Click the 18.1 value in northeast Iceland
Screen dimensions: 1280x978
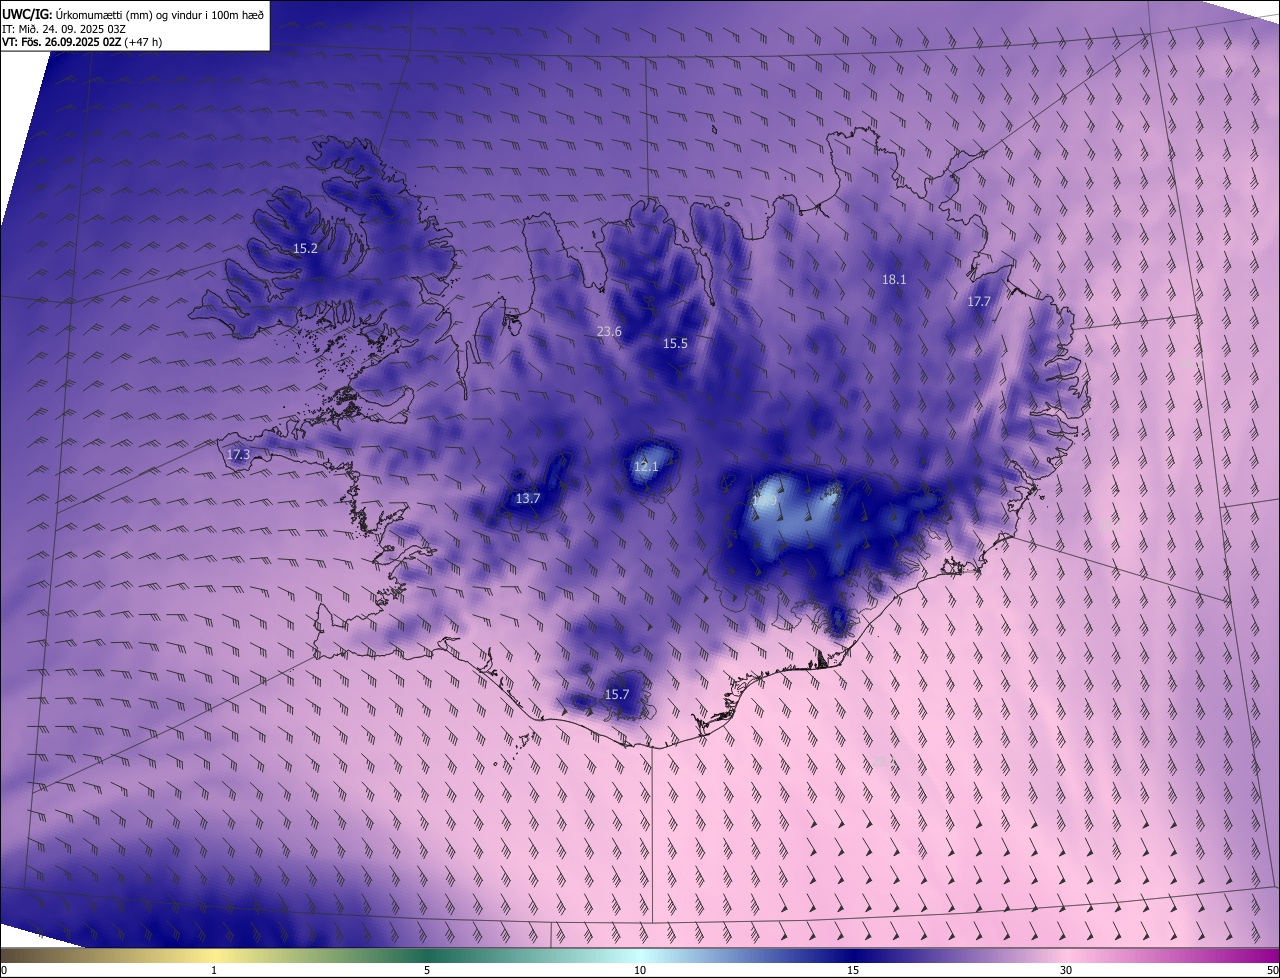click(x=894, y=279)
